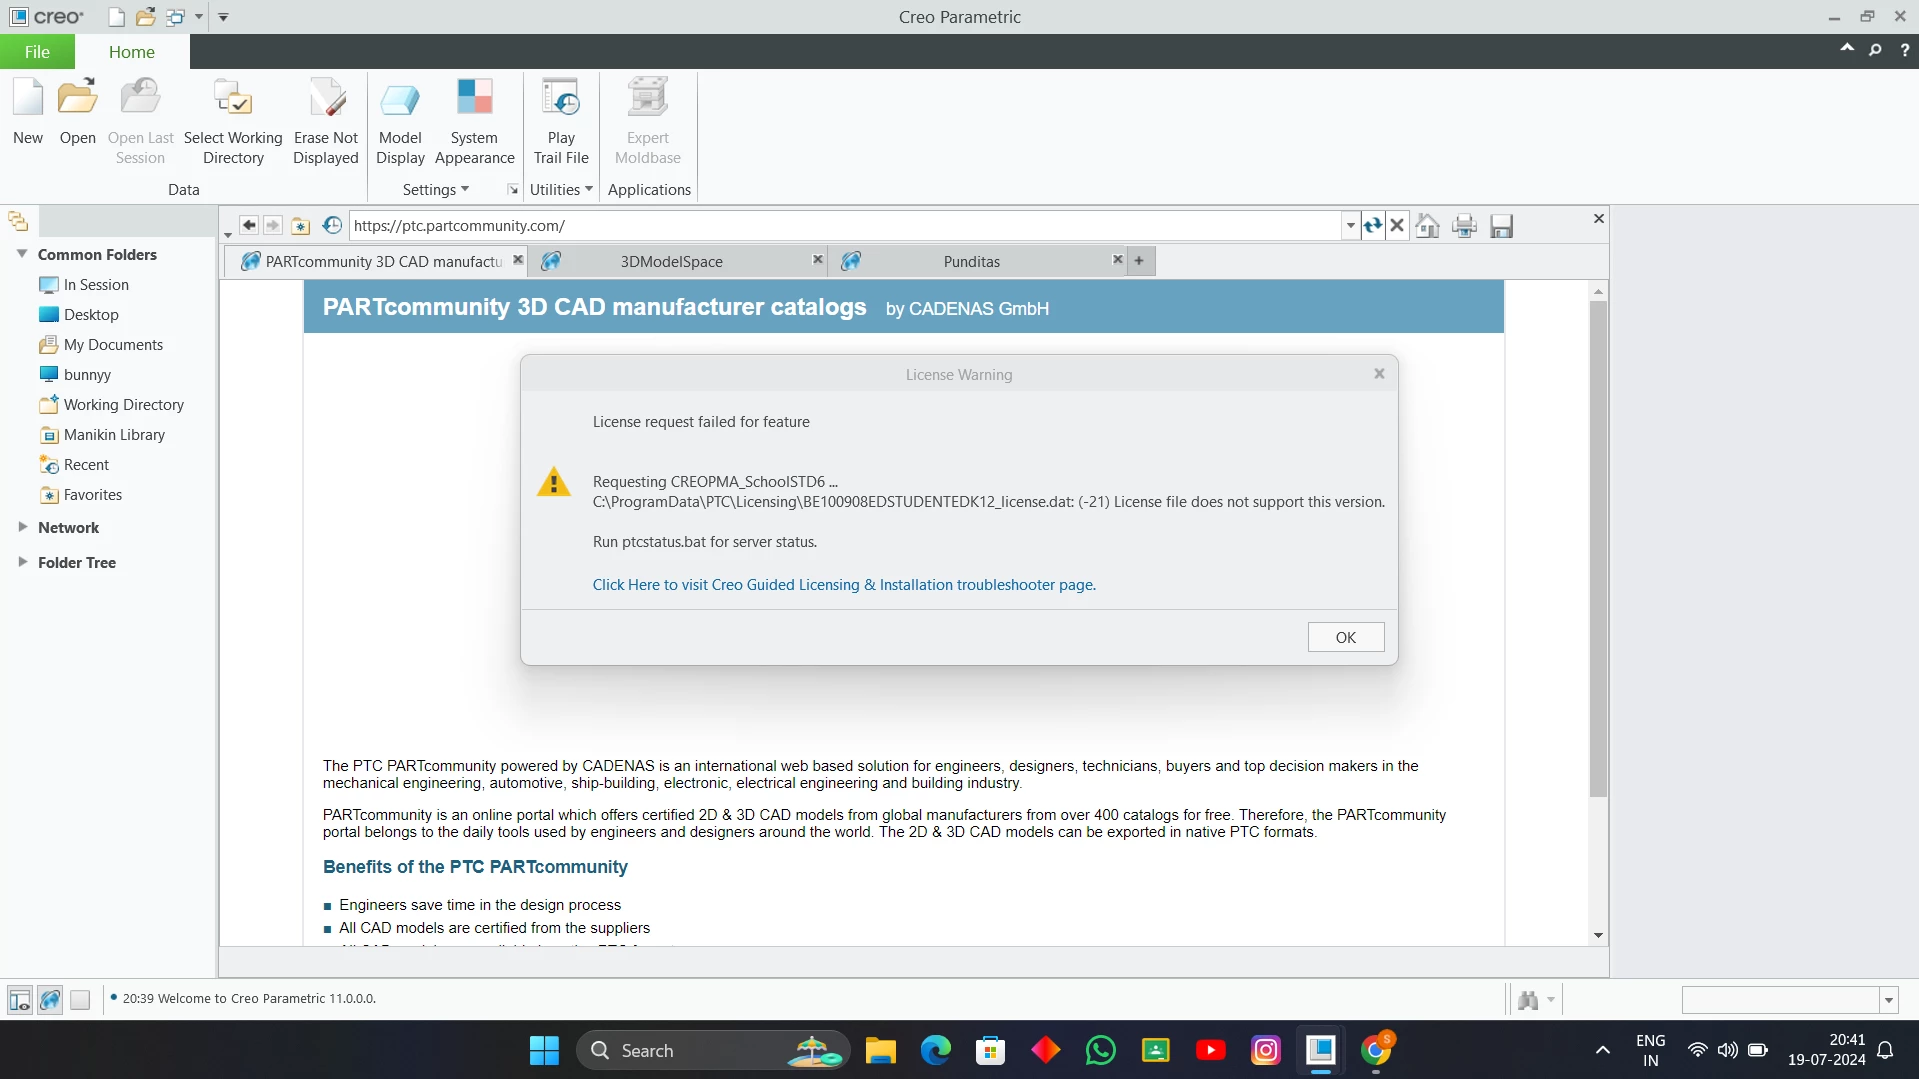Print the browser page
Screen dimensions: 1919x1079
[1464, 226]
